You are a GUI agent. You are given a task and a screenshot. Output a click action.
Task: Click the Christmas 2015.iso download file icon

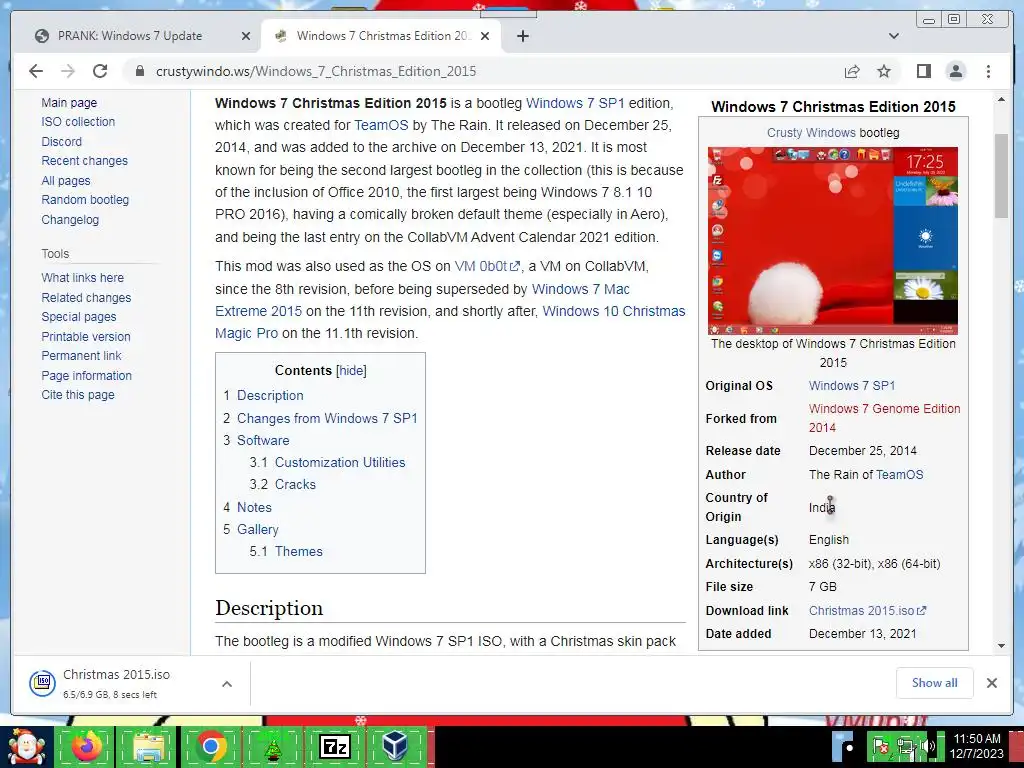pos(42,683)
